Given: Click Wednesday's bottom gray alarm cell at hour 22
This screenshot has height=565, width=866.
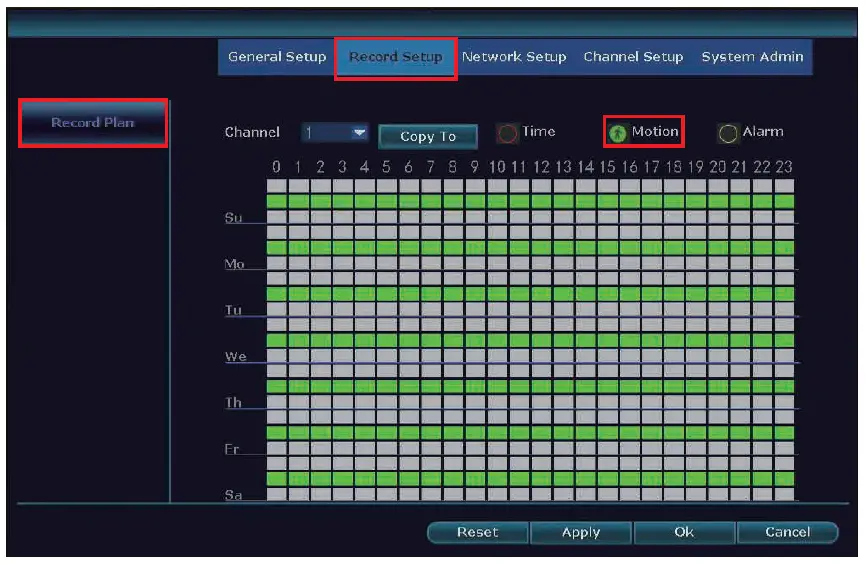Looking at the screenshot, I should [x=763, y=356].
